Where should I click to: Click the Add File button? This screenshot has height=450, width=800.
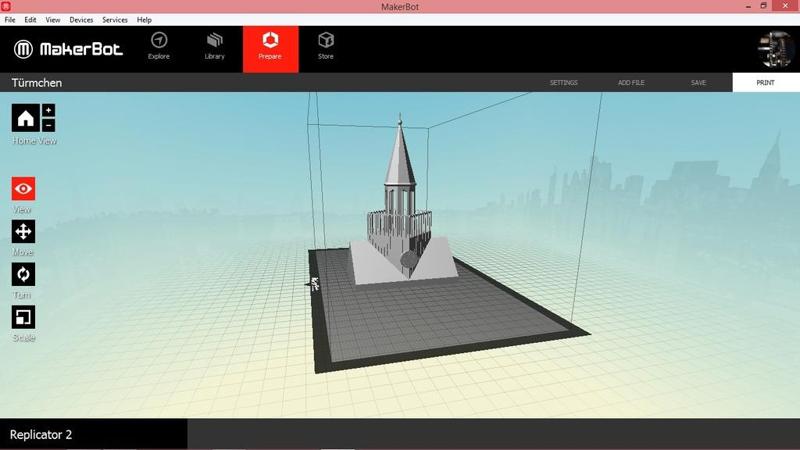pos(632,83)
